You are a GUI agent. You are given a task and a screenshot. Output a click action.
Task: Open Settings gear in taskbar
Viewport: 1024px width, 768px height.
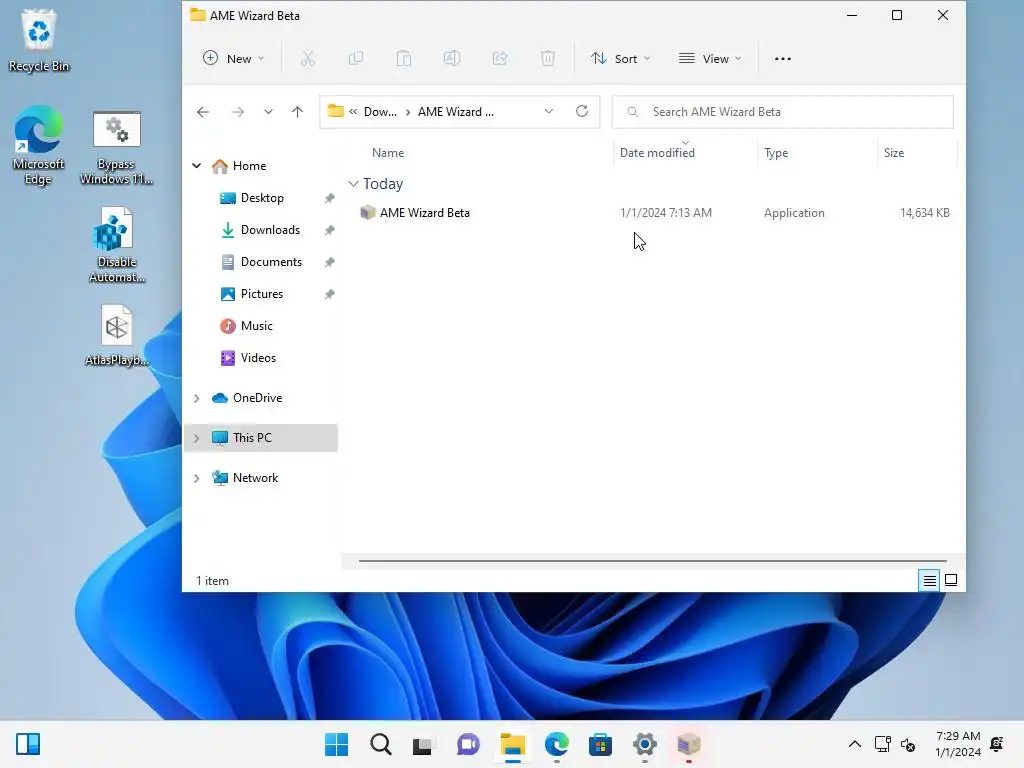645,744
